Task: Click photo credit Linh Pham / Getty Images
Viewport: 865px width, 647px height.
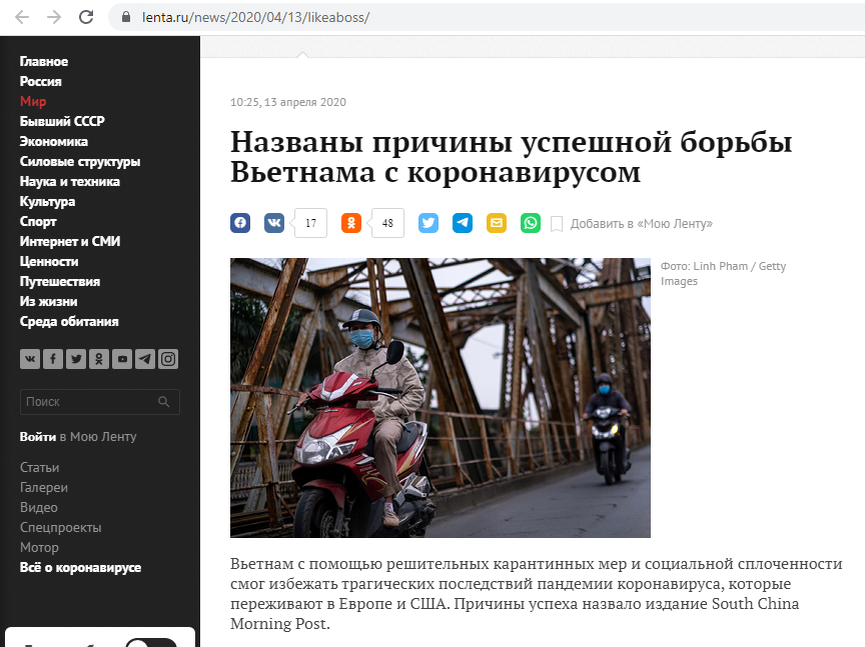Action: (723, 274)
